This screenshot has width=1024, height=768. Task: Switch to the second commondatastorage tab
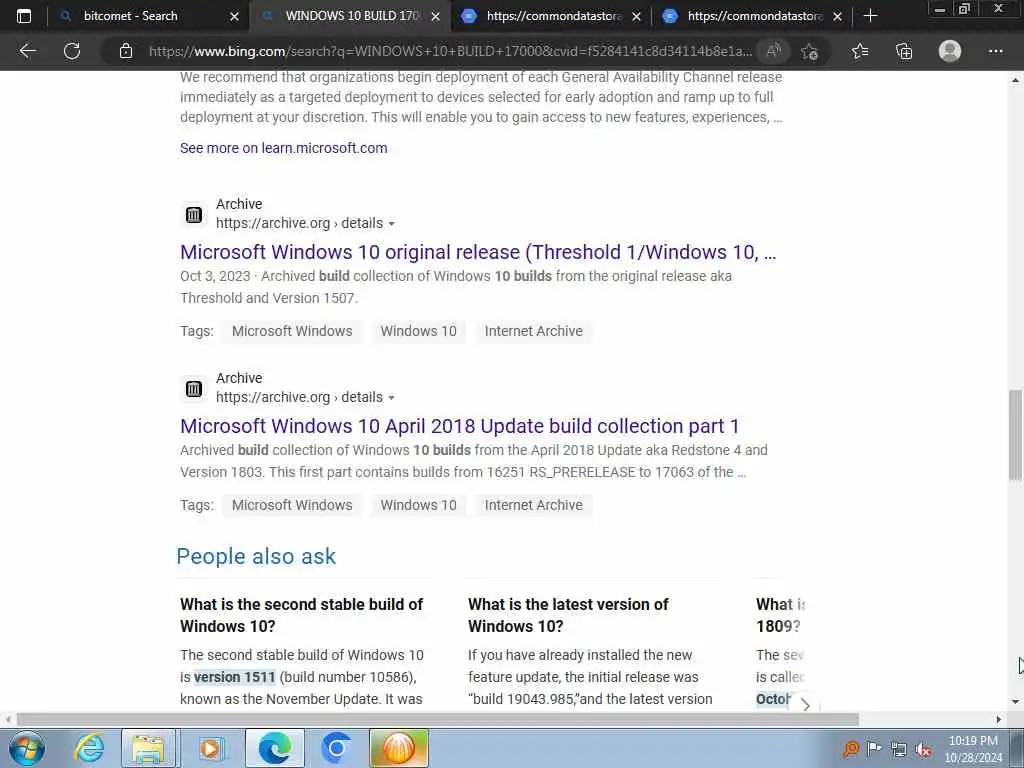pyautogui.click(x=754, y=16)
